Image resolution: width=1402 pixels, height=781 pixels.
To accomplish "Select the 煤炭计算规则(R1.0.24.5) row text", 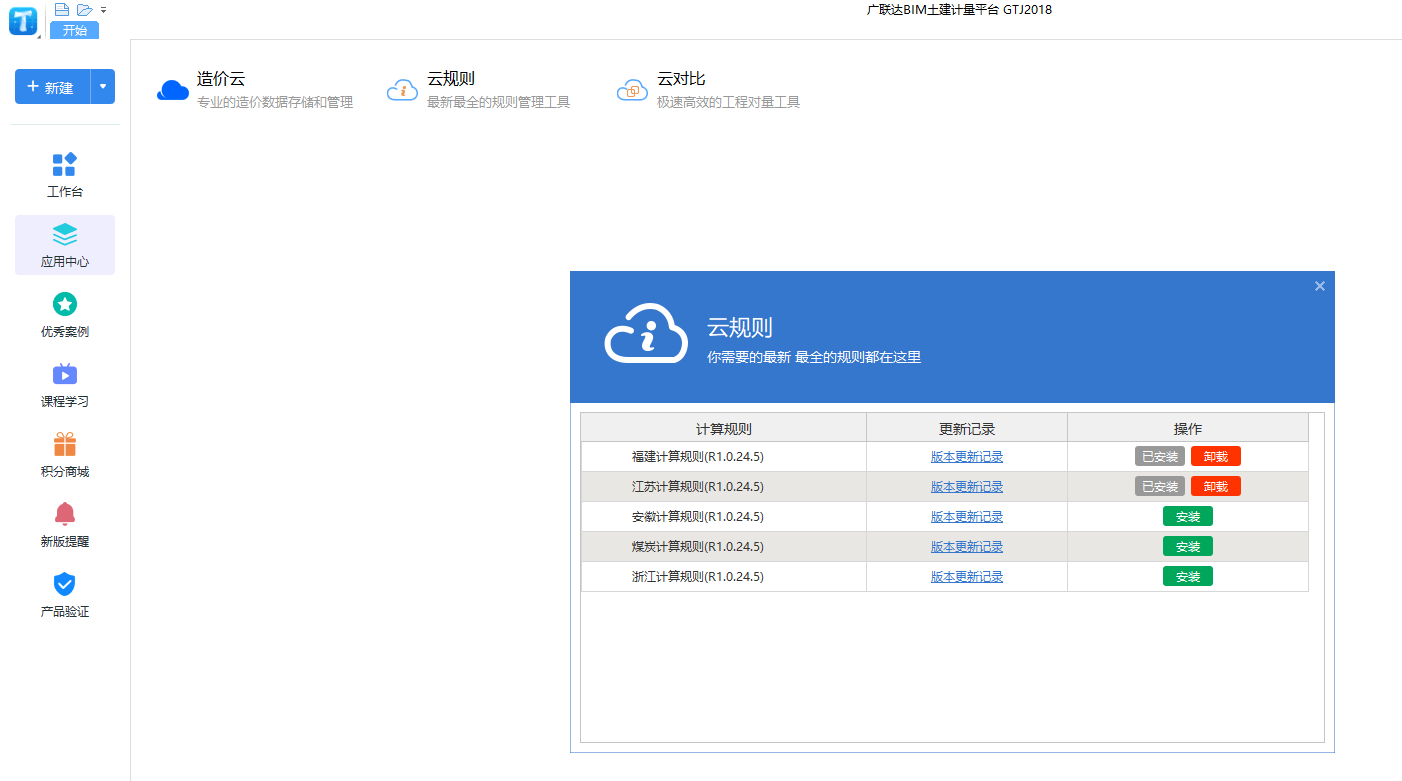I will 698,547.
